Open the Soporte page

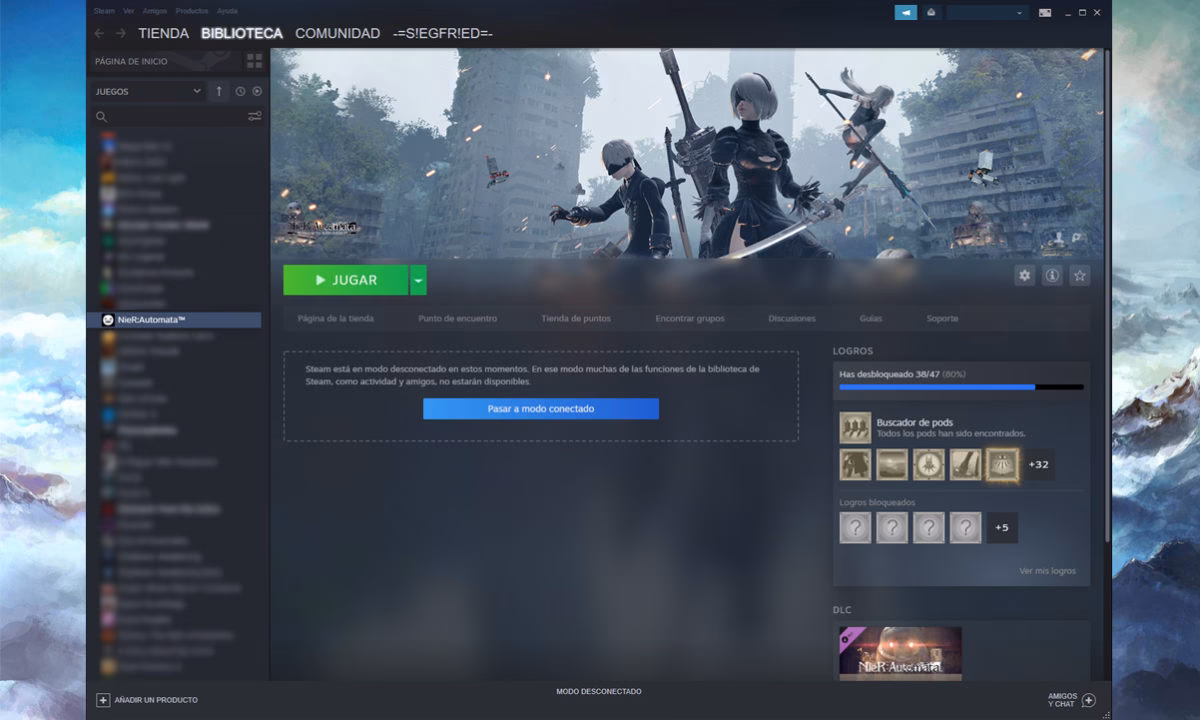[942, 319]
